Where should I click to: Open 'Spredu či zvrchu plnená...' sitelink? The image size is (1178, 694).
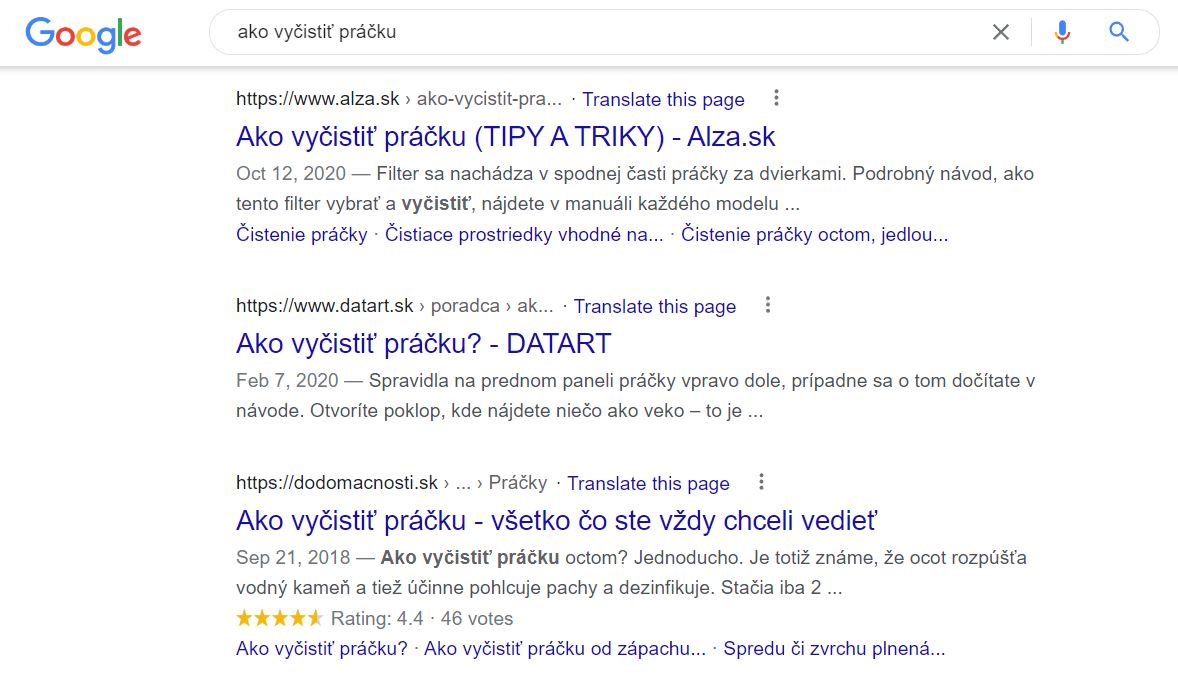[834, 649]
